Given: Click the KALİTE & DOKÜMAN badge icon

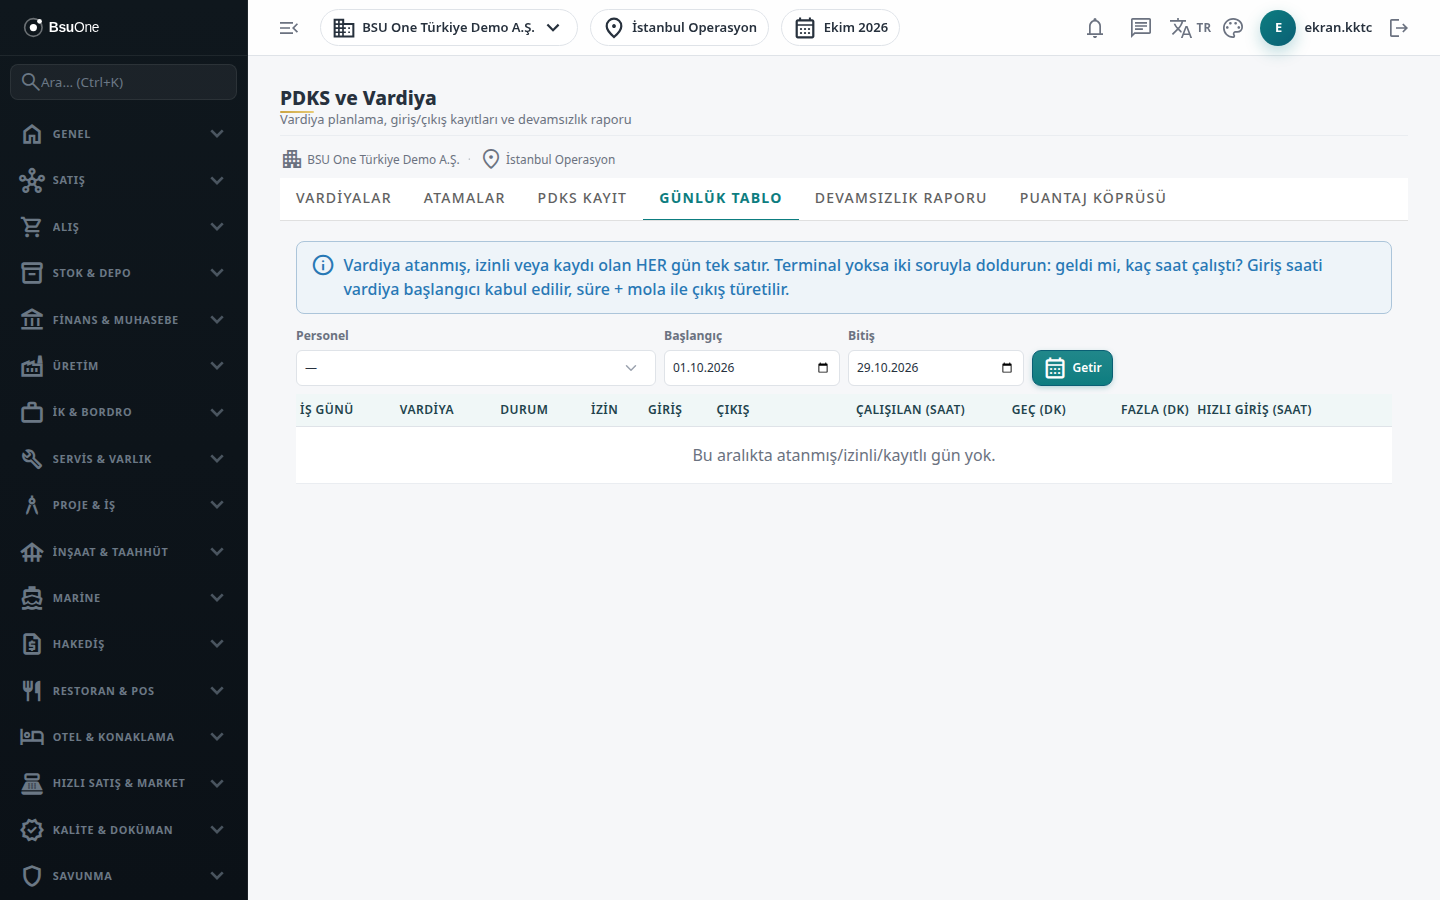Looking at the screenshot, I should (32, 830).
